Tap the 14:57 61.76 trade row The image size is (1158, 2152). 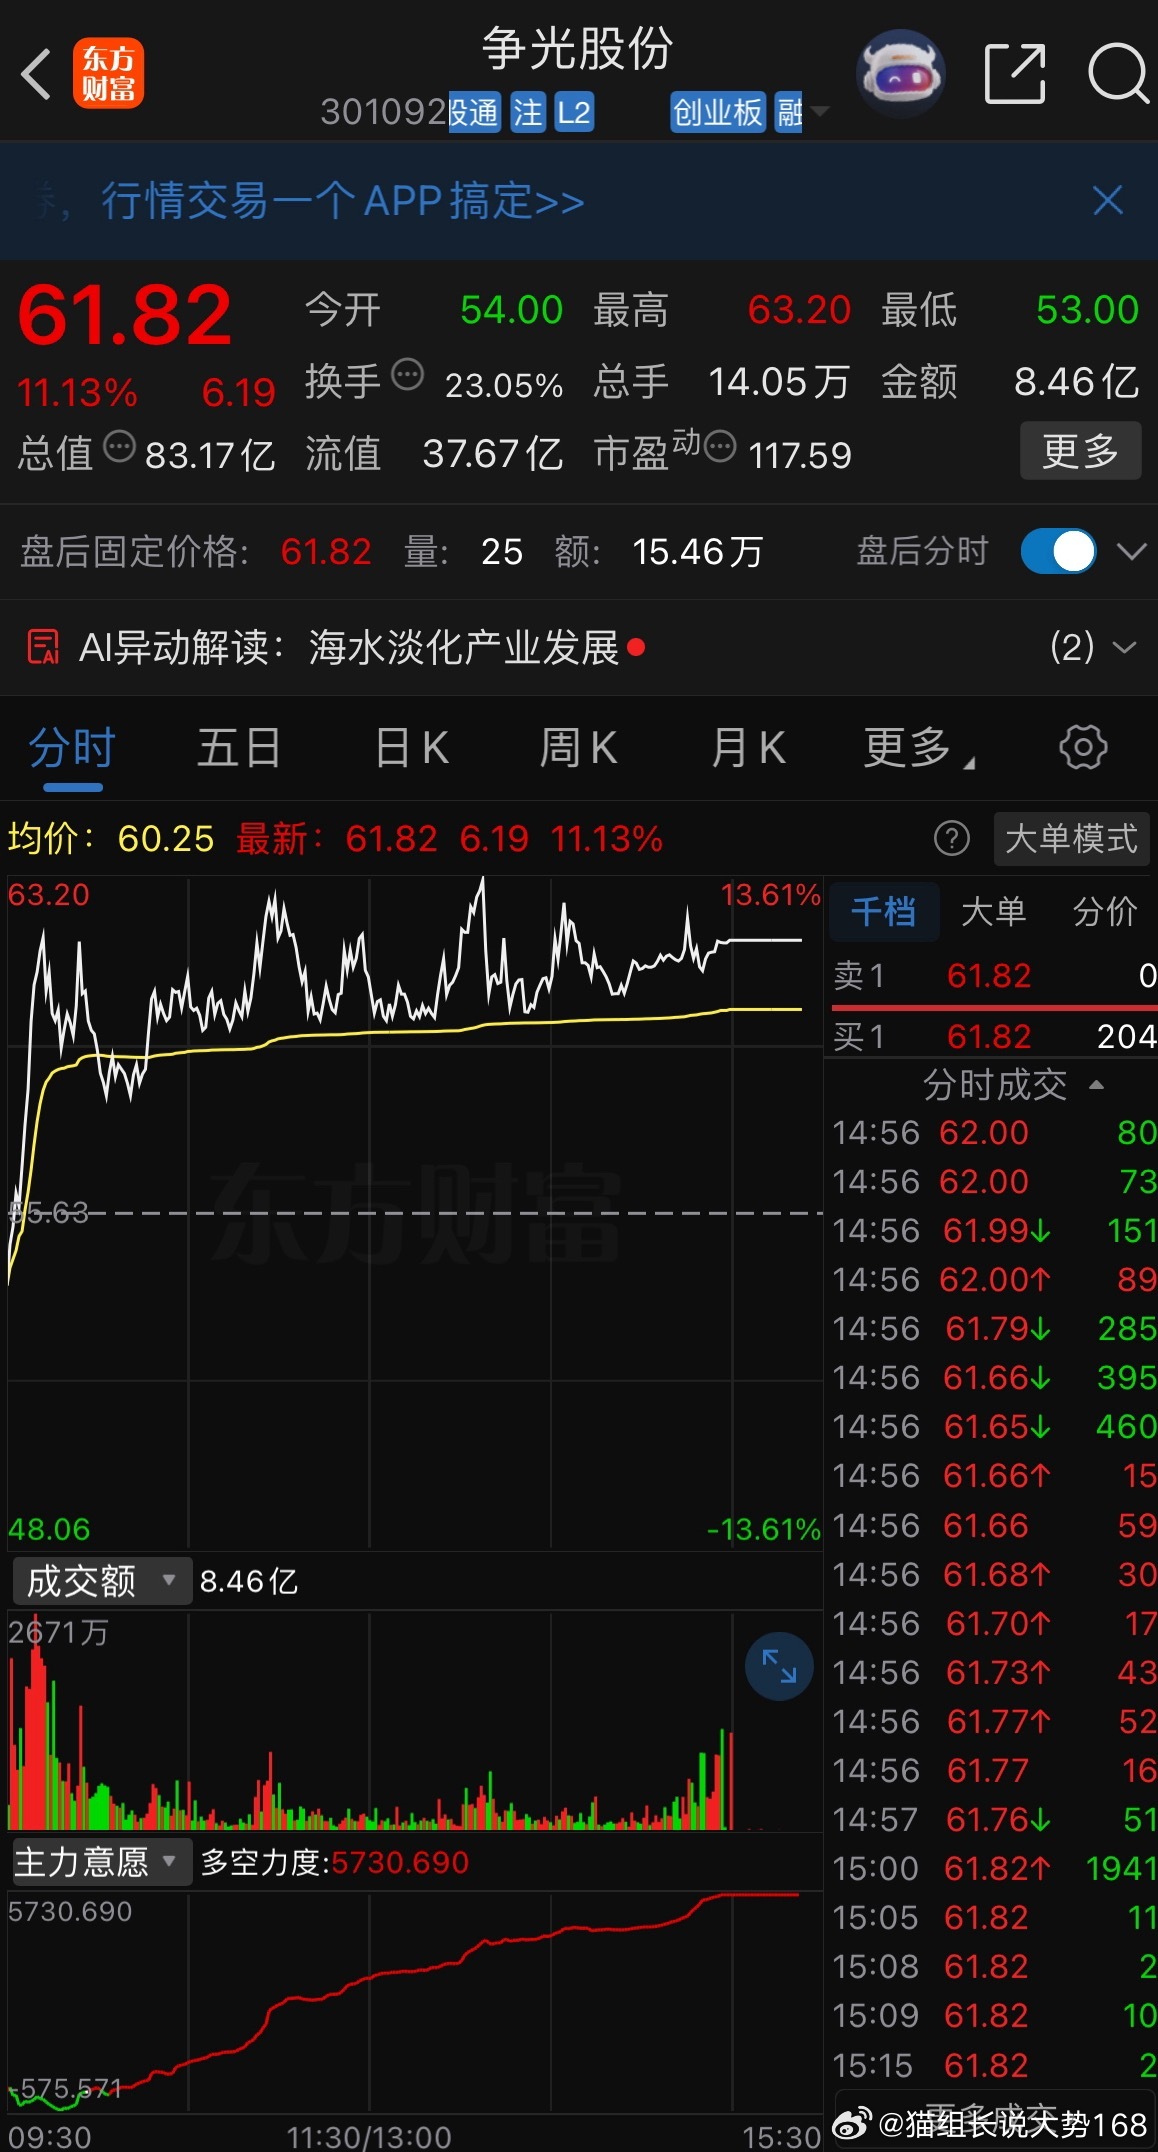click(993, 1818)
